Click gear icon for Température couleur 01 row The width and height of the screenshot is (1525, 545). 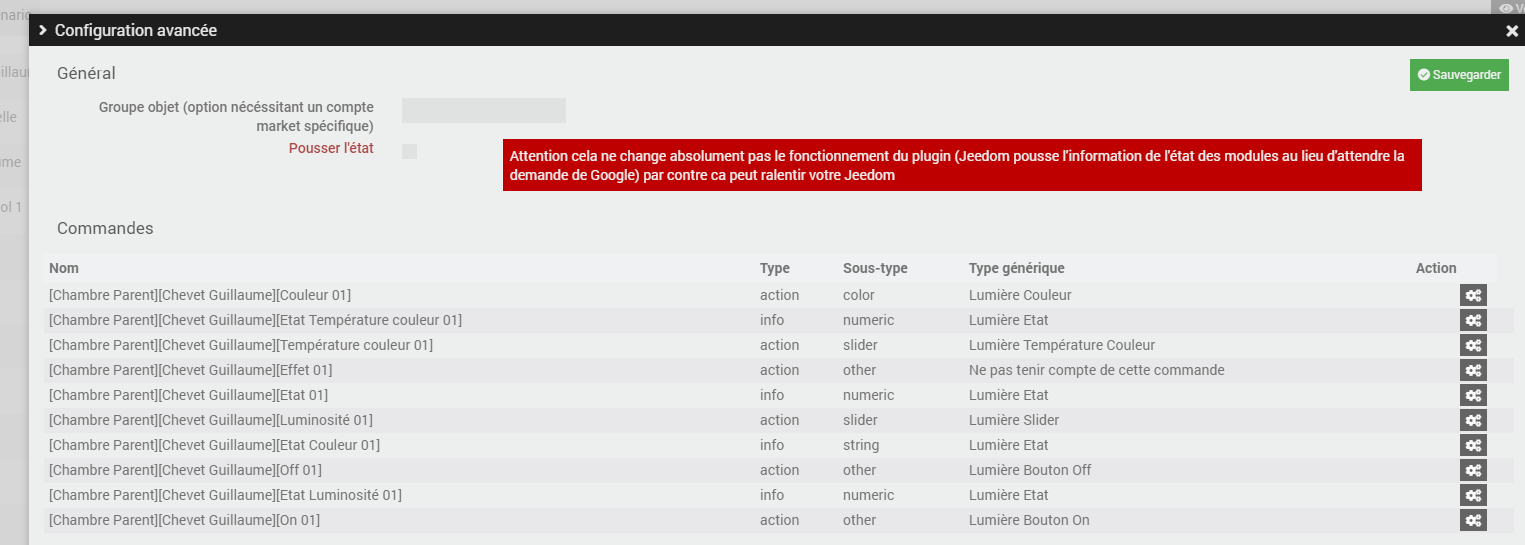(x=1473, y=345)
